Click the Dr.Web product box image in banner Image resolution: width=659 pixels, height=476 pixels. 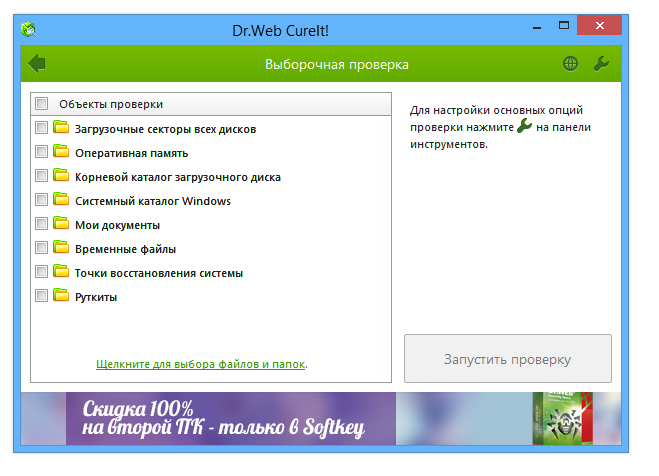(x=562, y=418)
